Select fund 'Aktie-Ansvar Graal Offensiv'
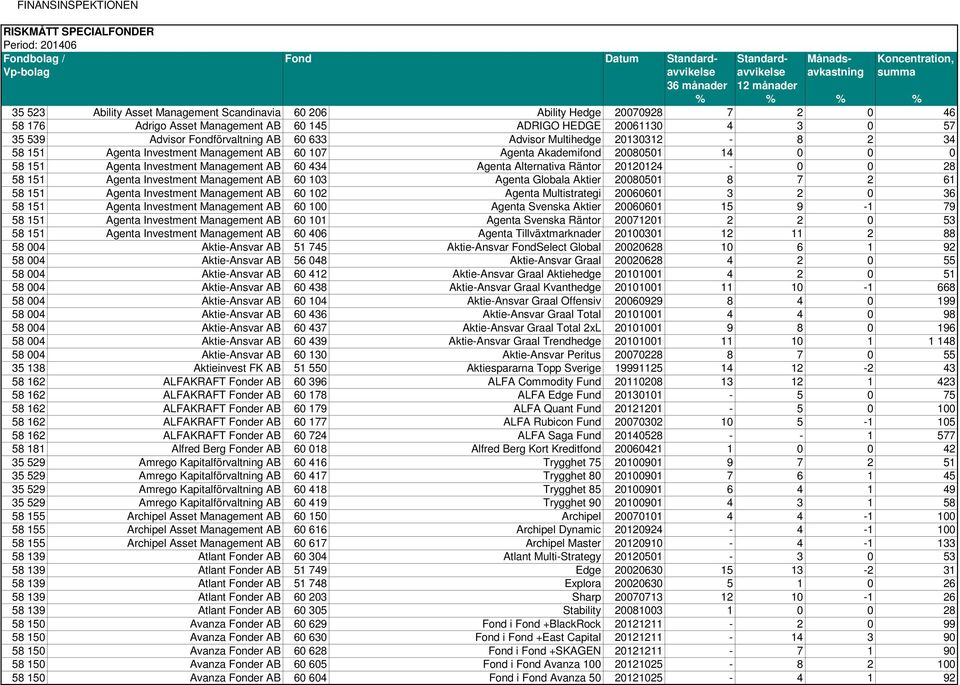Screen dimensions: 960x685 coord(534,301)
